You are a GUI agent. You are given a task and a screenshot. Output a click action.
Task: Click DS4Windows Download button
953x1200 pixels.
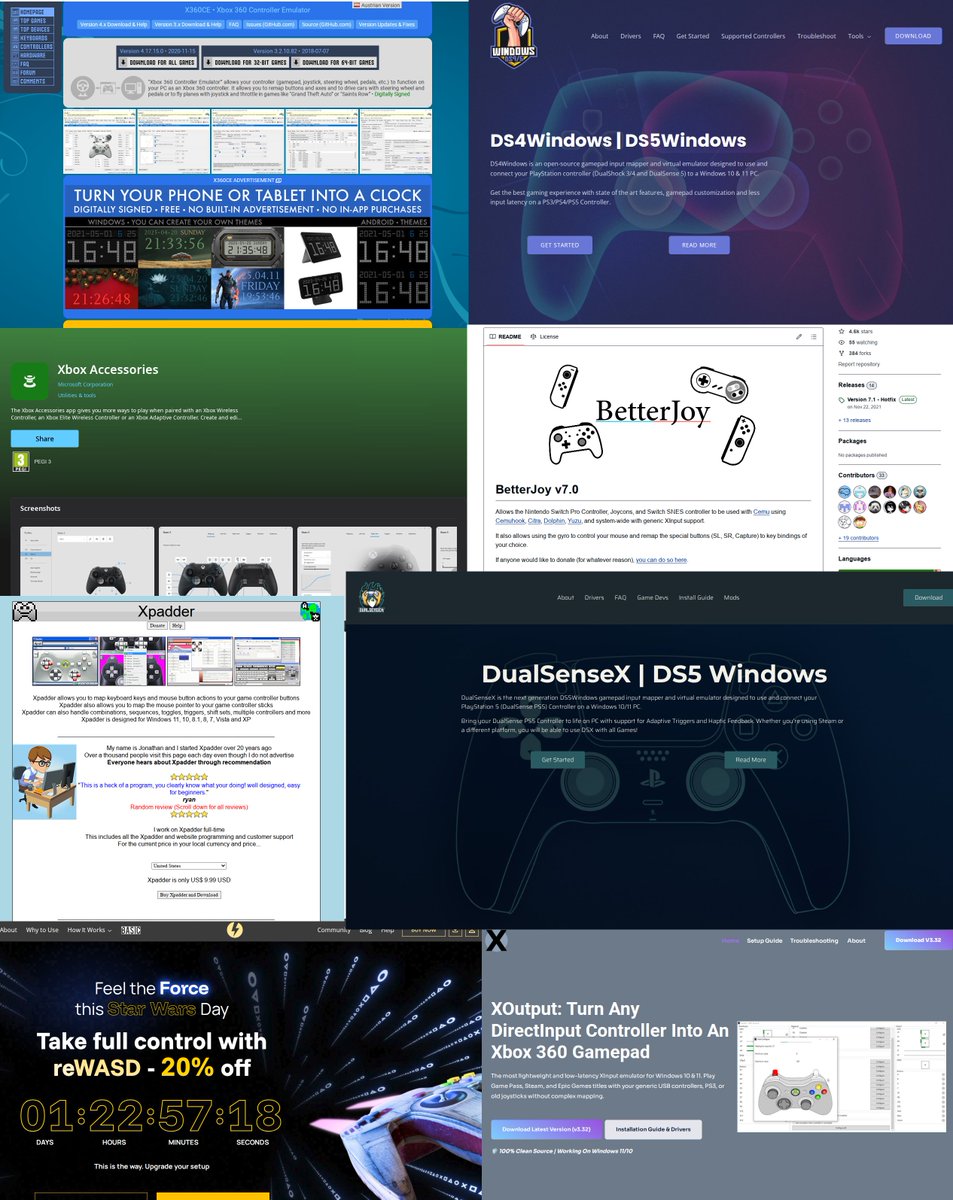(912, 36)
